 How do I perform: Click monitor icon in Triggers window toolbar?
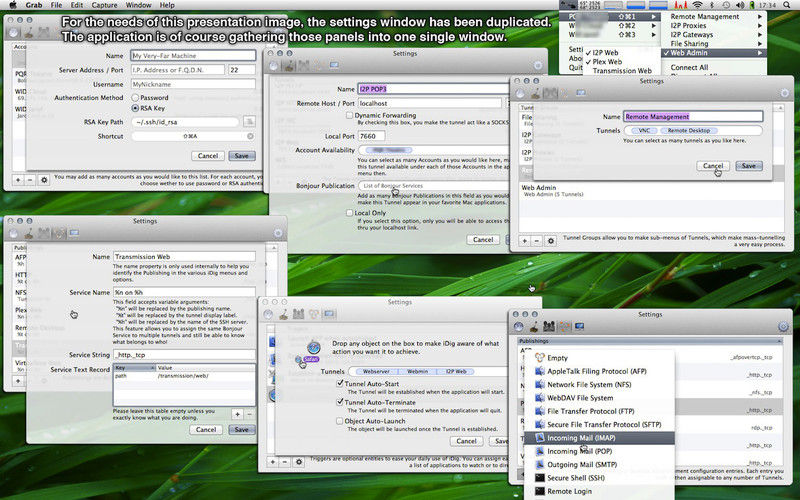[329, 314]
